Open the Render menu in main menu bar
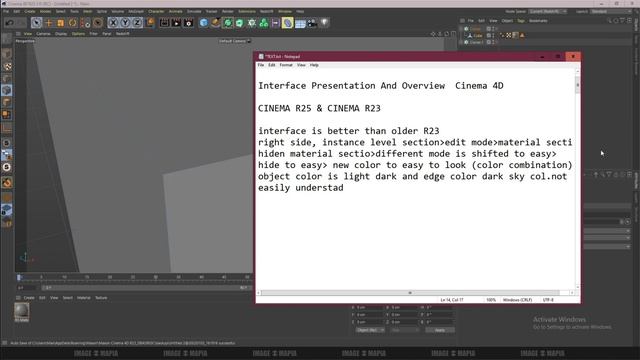This screenshot has height=360, width=640. (x=228, y=11)
